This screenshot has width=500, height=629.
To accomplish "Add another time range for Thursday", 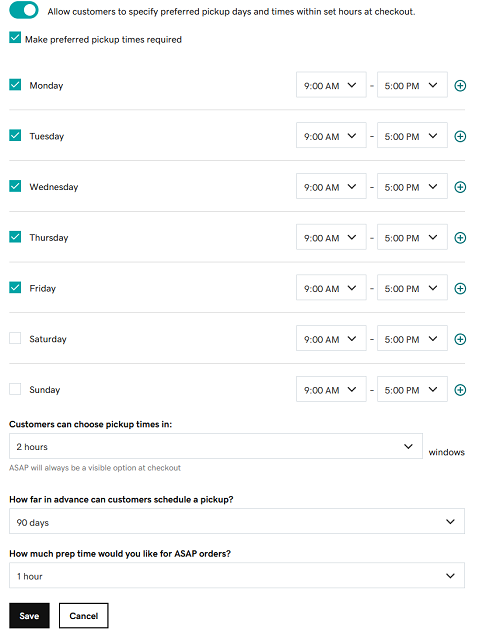I will pyautogui.click(x=460, y=238).
